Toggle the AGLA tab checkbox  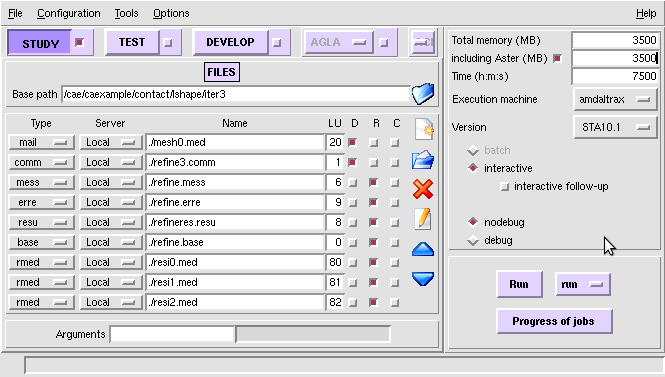click(383, 42)
